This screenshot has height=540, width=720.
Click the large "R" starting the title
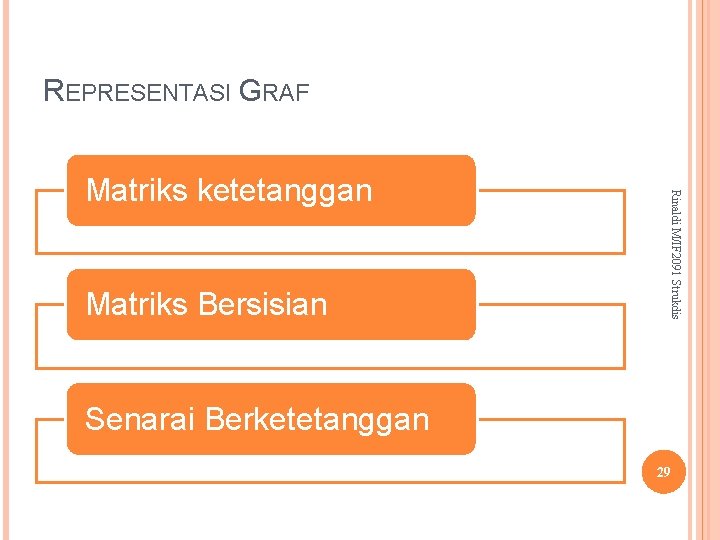click(x=56, y=92)
